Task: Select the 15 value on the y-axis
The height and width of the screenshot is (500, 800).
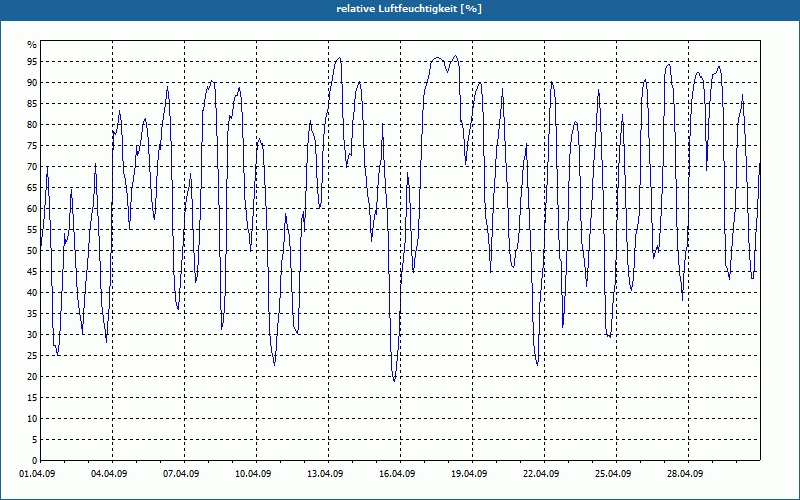Action: coord(32,397)
